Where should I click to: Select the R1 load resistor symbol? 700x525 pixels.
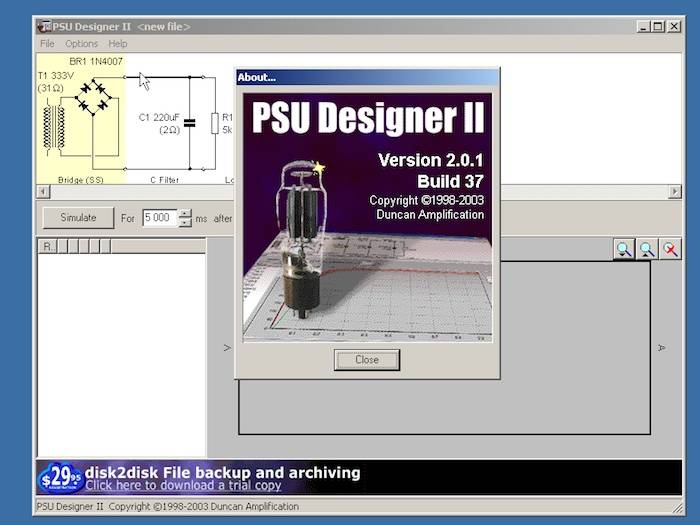tap(215, 123)
